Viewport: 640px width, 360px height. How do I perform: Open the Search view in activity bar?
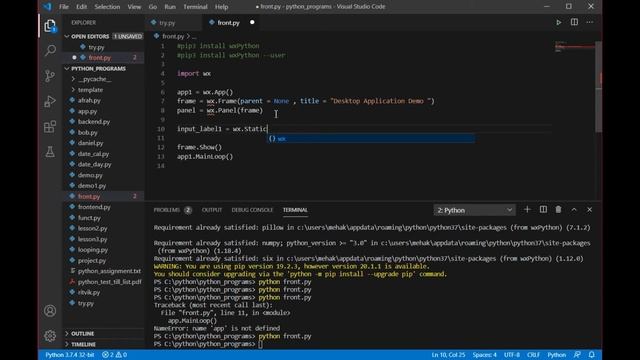point(50,50)
